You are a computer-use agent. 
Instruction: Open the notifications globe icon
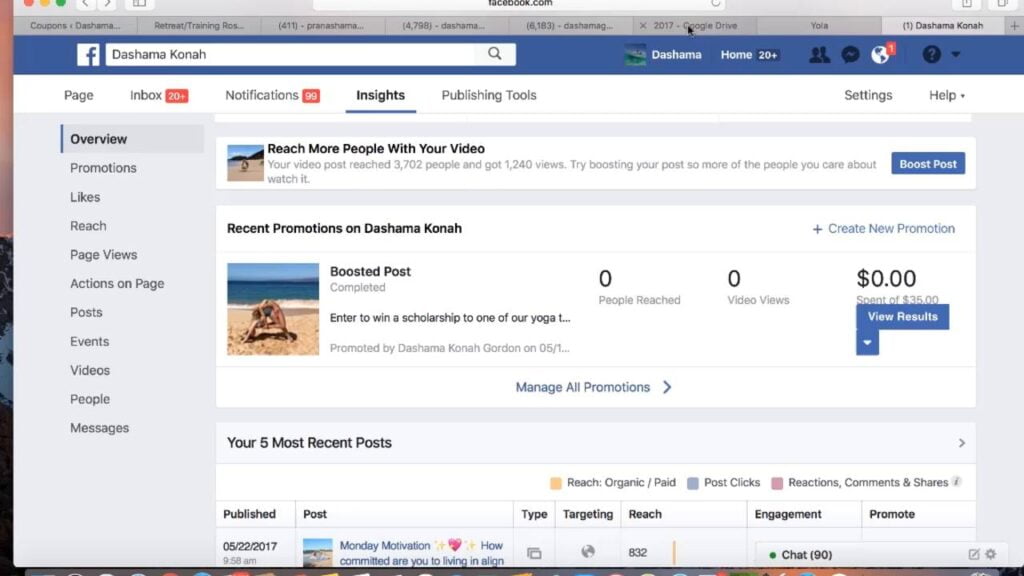tap(880, 55)
